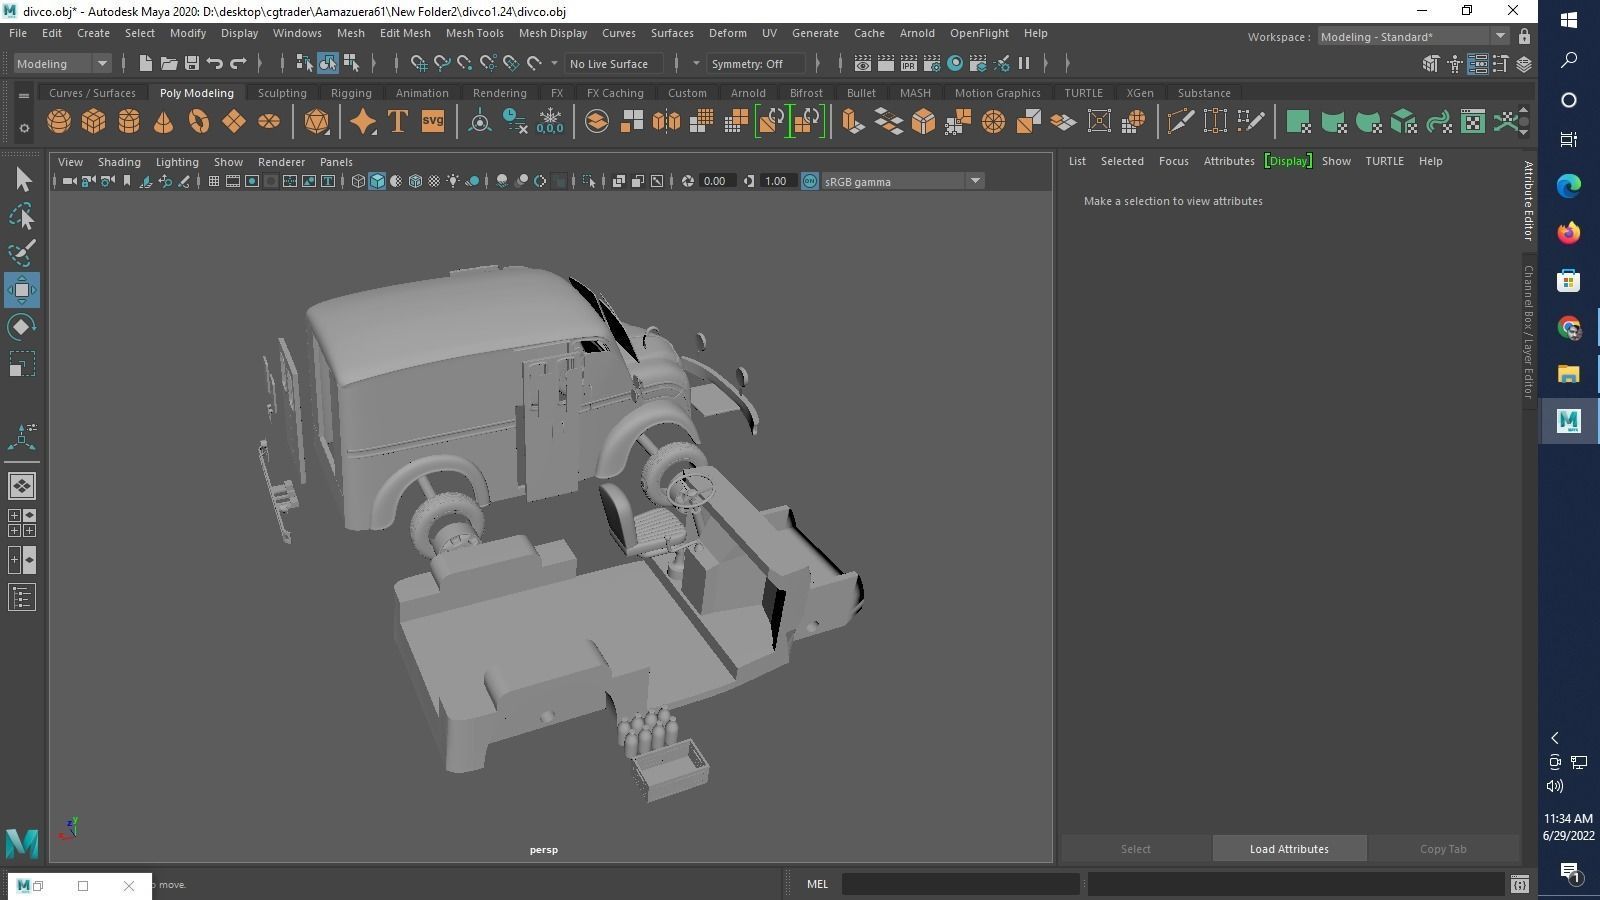
Task: Toggle snap to grids magnet
Action: pos(419,64)
